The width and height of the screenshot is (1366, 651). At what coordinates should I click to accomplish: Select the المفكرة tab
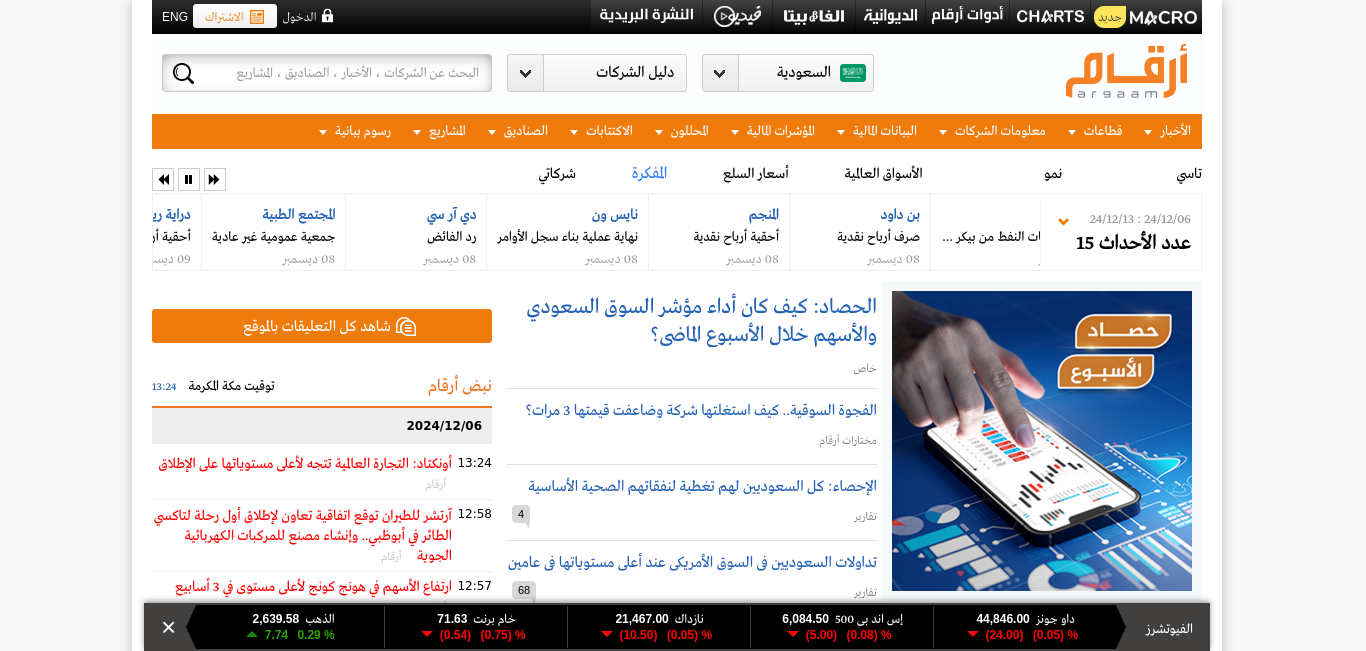(x=649, y=173)
